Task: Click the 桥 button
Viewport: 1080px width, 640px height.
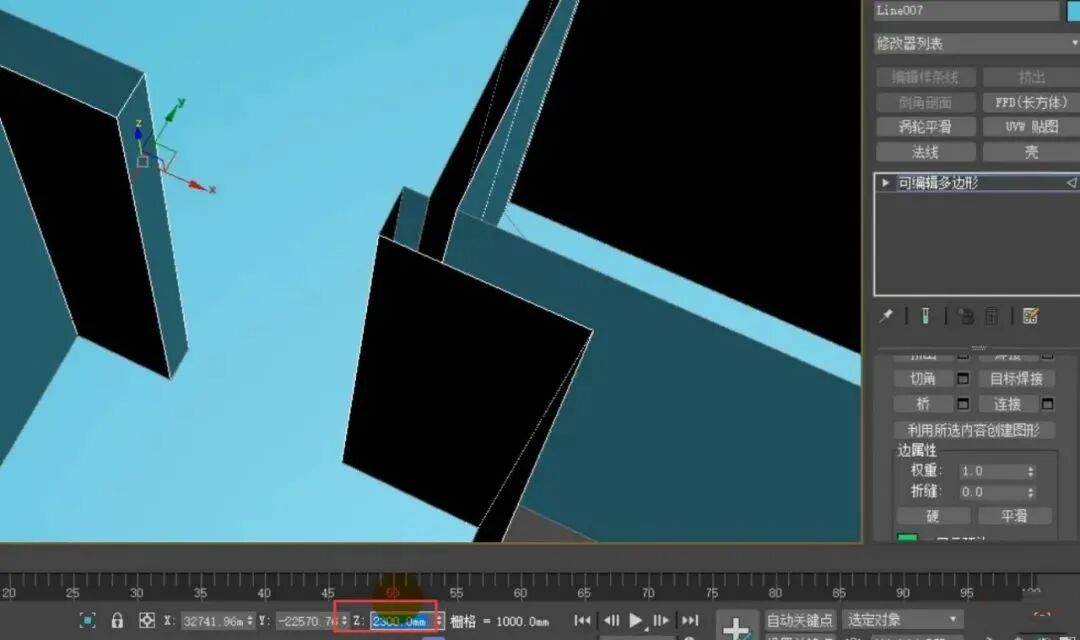Action: pyautogui.click(x=923, y=404)
